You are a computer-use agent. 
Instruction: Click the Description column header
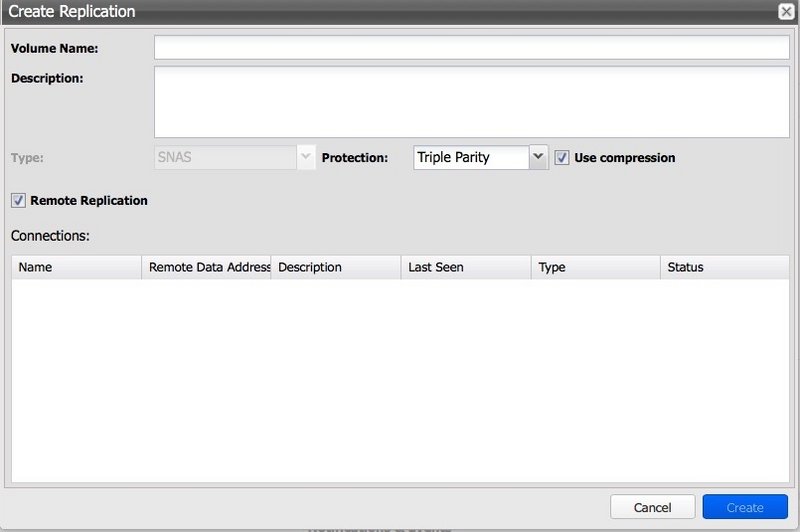click(336, 267)
